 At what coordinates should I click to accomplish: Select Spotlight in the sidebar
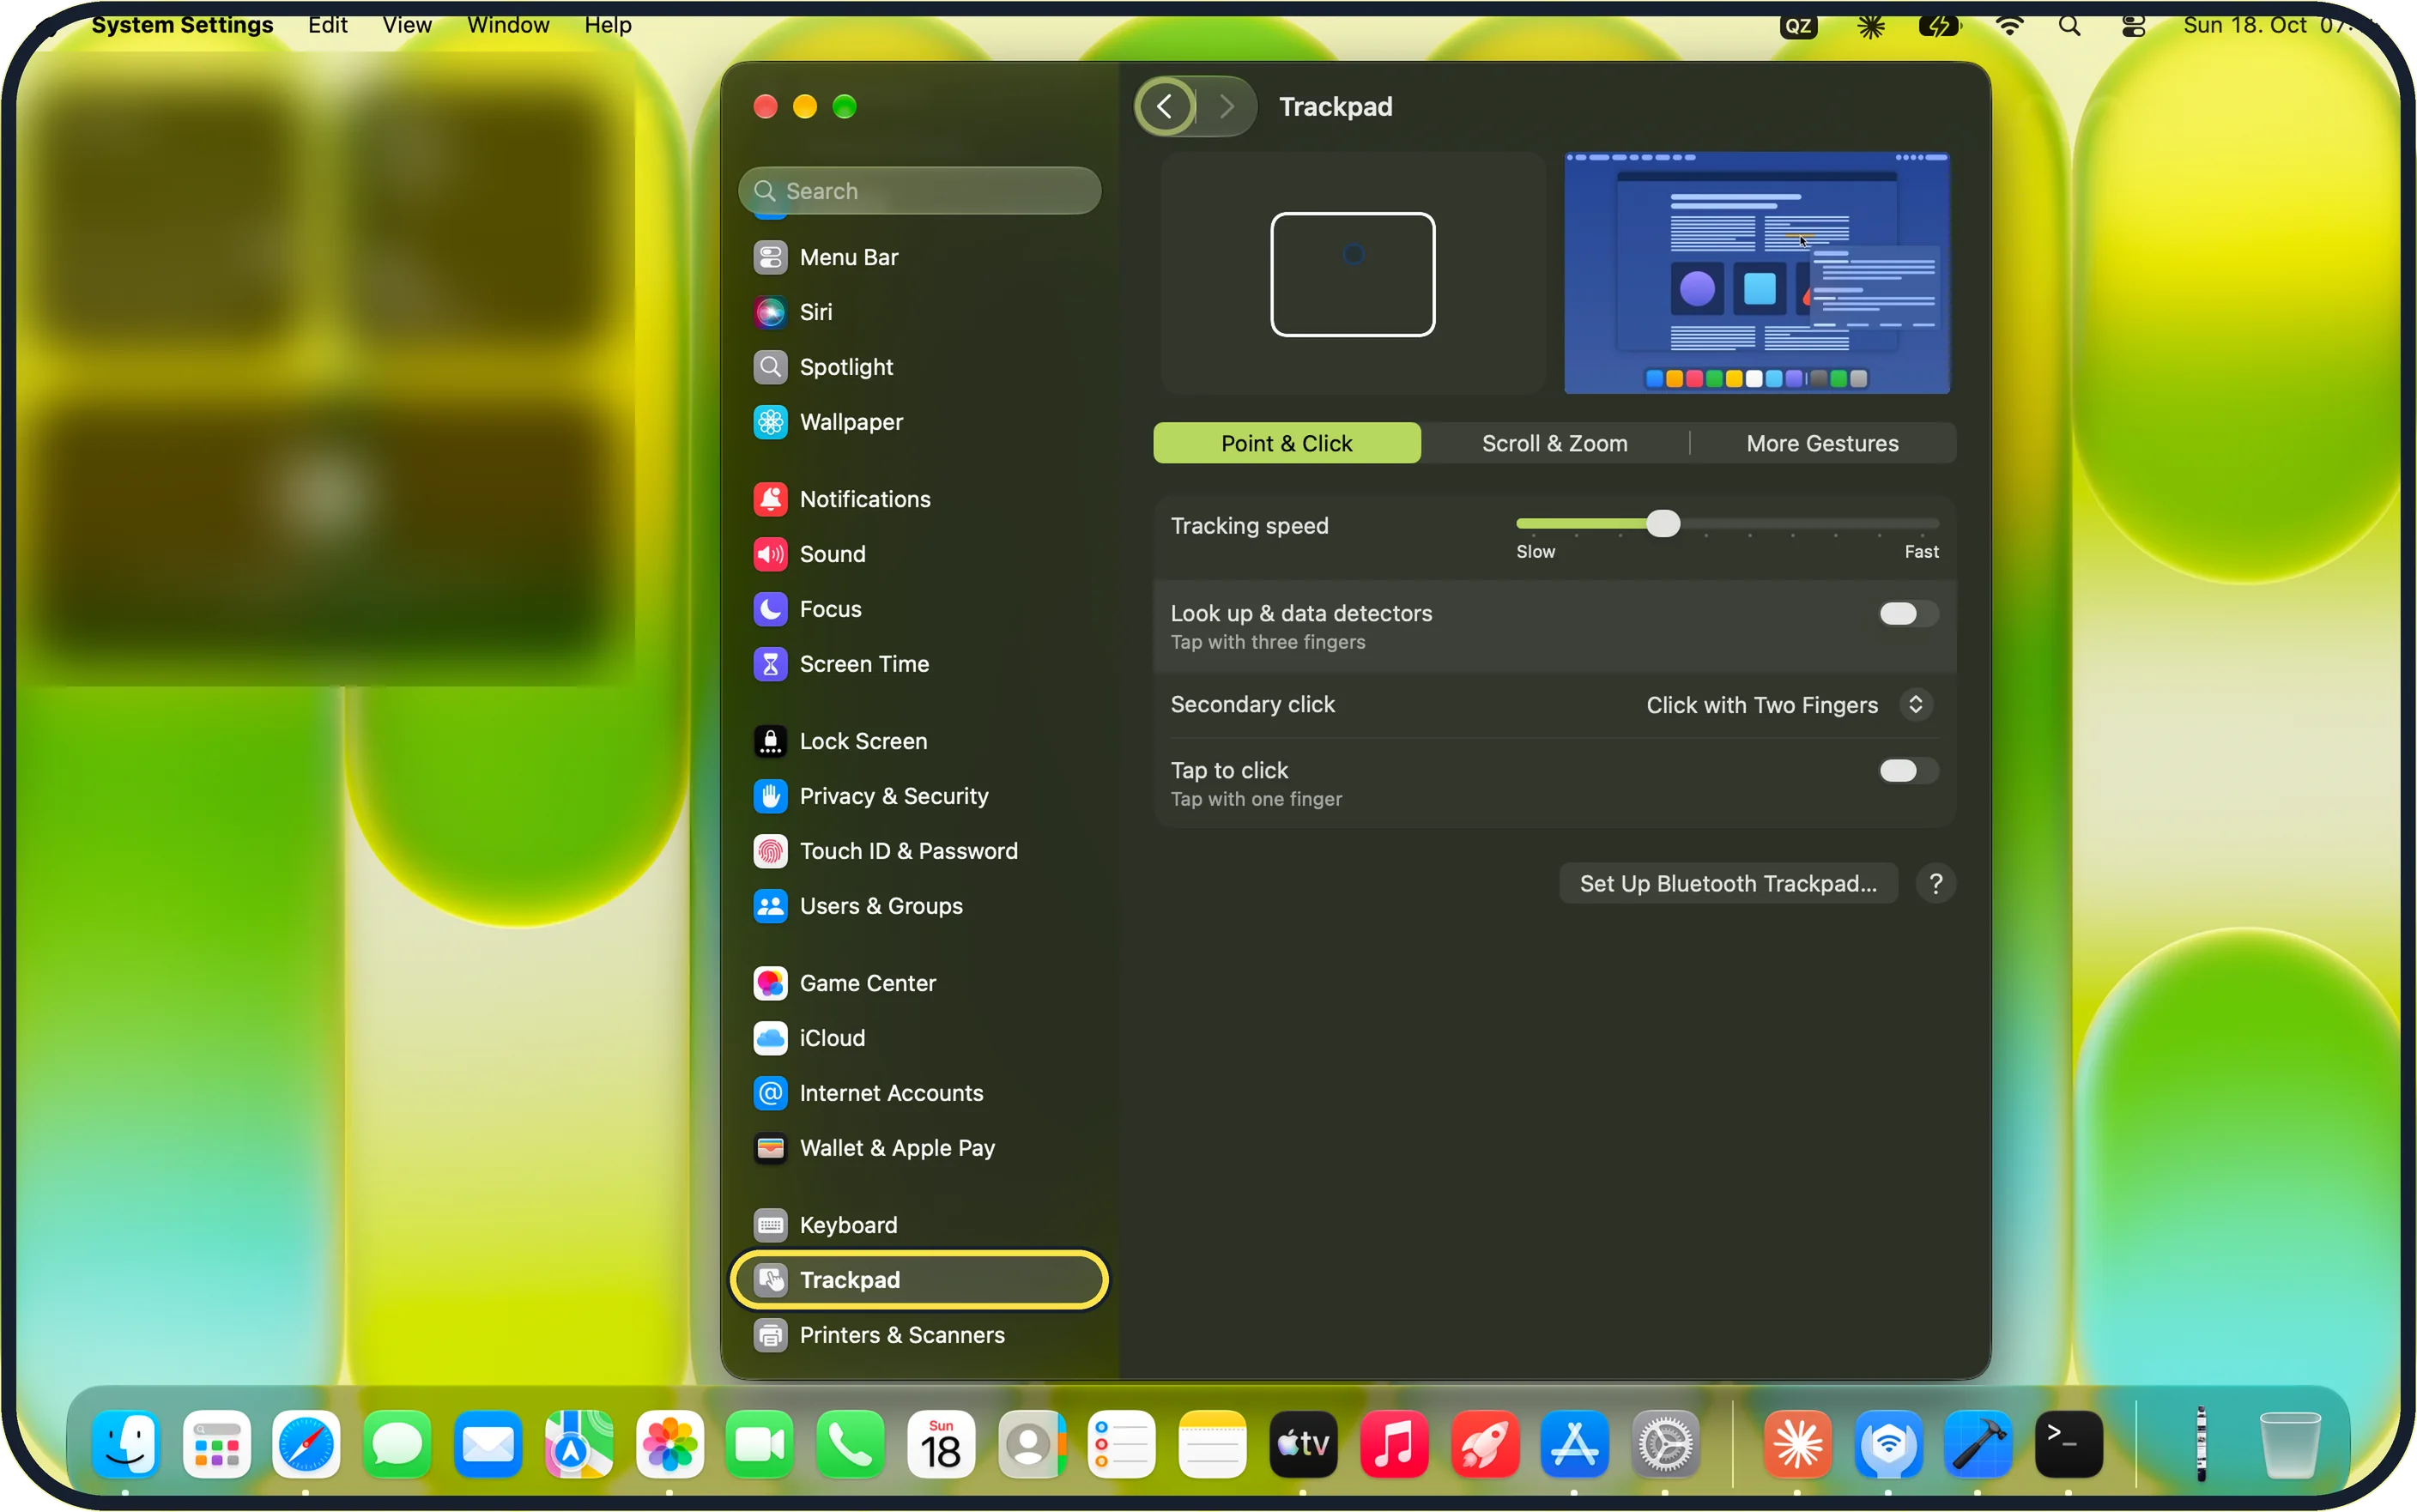pos(919,367)
